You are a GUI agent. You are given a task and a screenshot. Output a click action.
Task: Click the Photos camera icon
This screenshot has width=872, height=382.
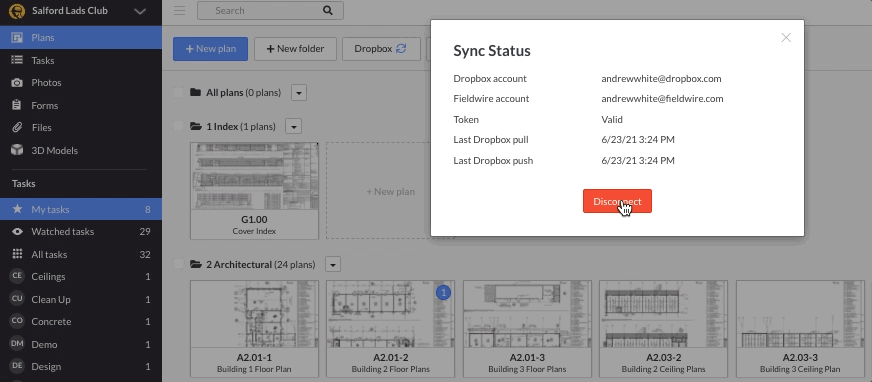(17, 82)
